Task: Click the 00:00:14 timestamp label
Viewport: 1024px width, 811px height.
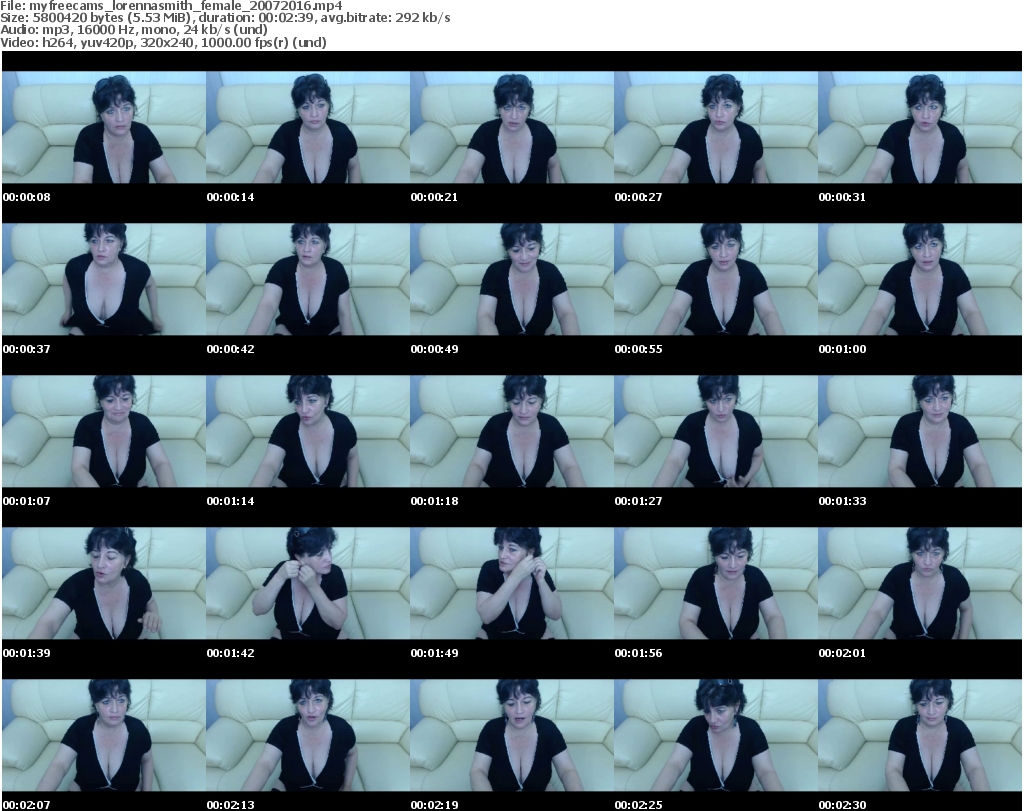Action: (x=231, y=197)
